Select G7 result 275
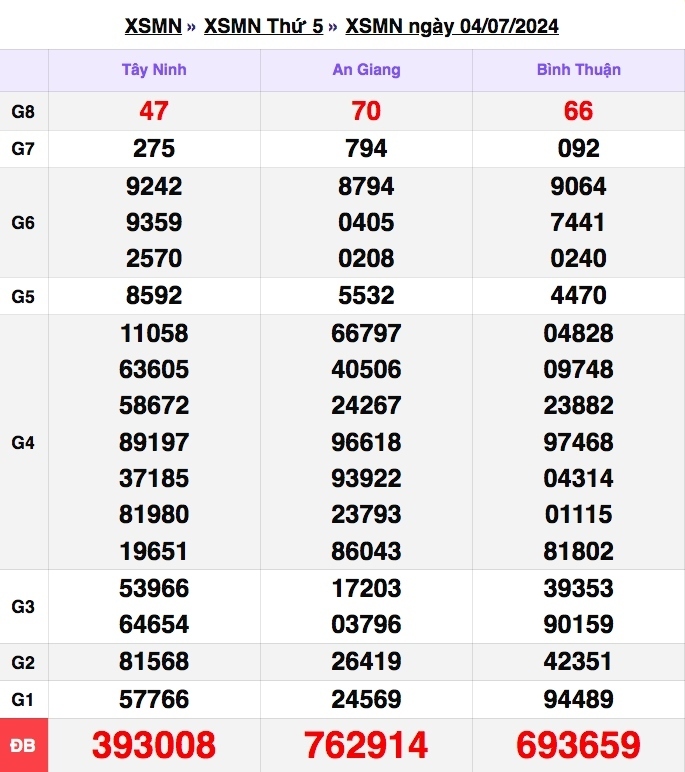This screenshot has width=685, height=772. tap(154, 149)
